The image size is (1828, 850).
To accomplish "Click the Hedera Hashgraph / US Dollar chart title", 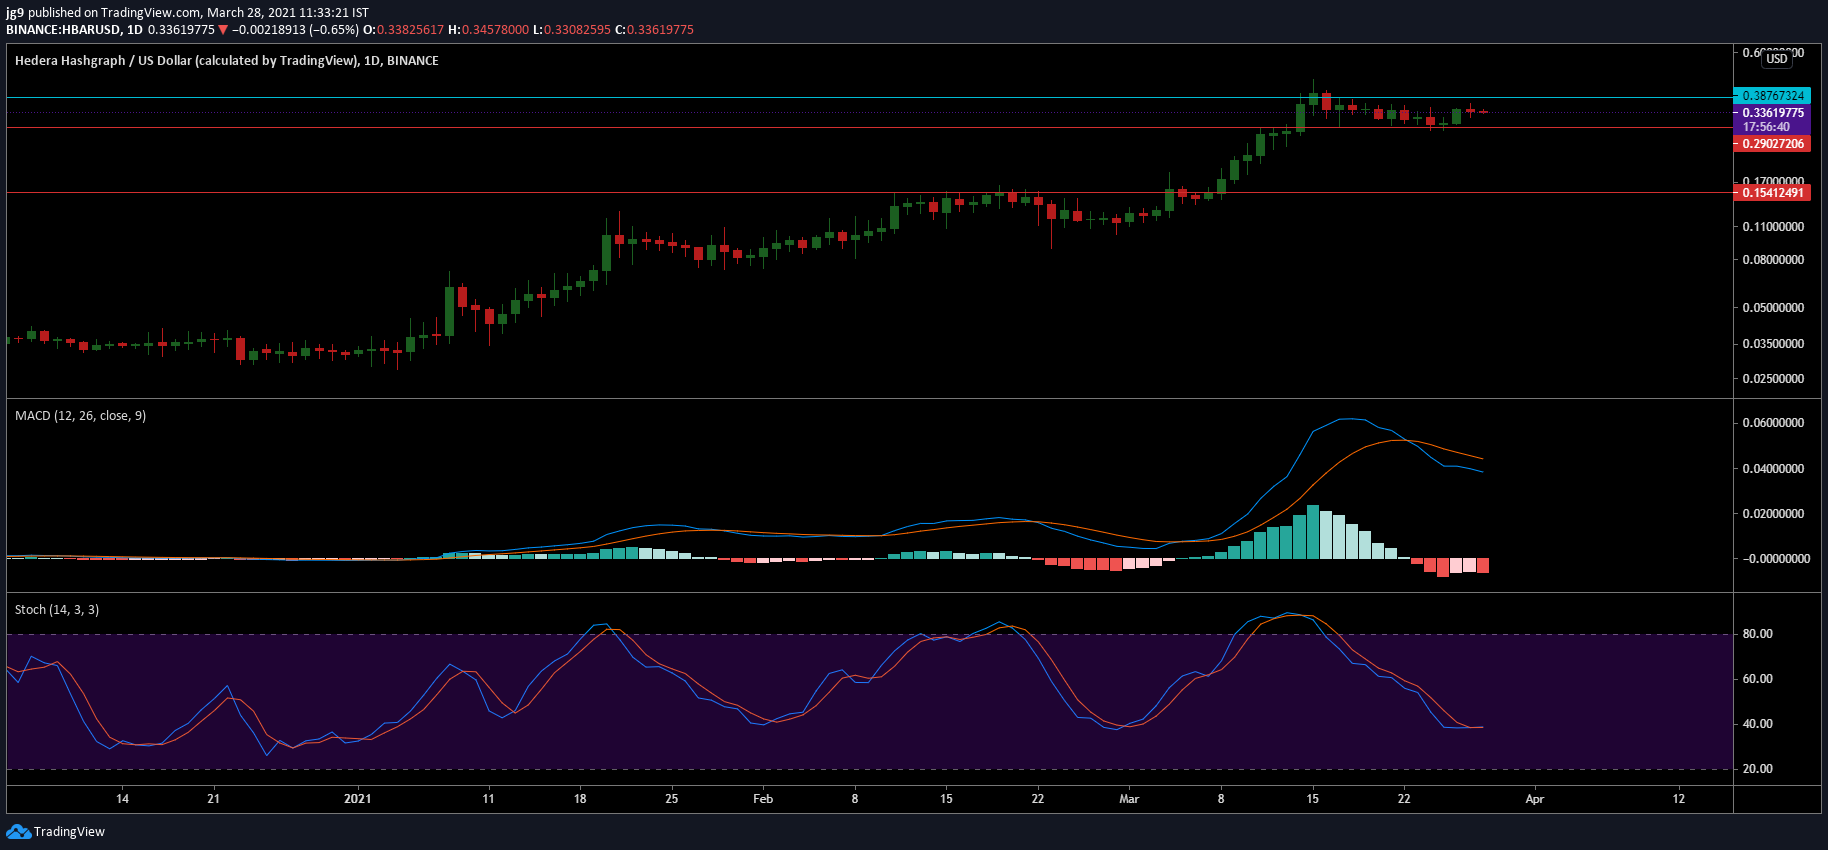I will (x=227, y=61).
